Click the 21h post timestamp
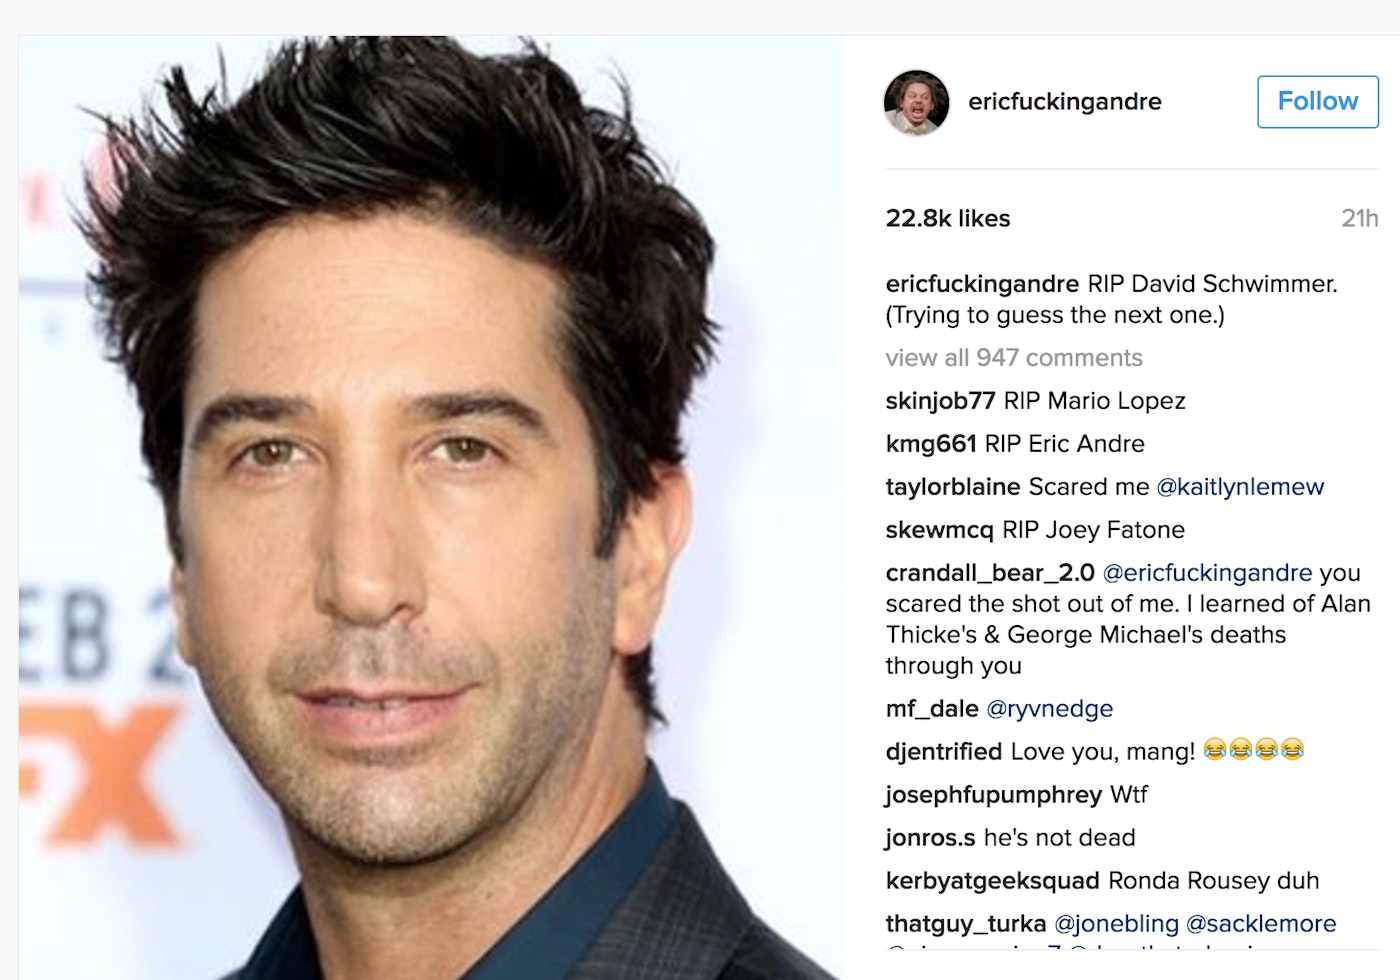 point(1359,218)
